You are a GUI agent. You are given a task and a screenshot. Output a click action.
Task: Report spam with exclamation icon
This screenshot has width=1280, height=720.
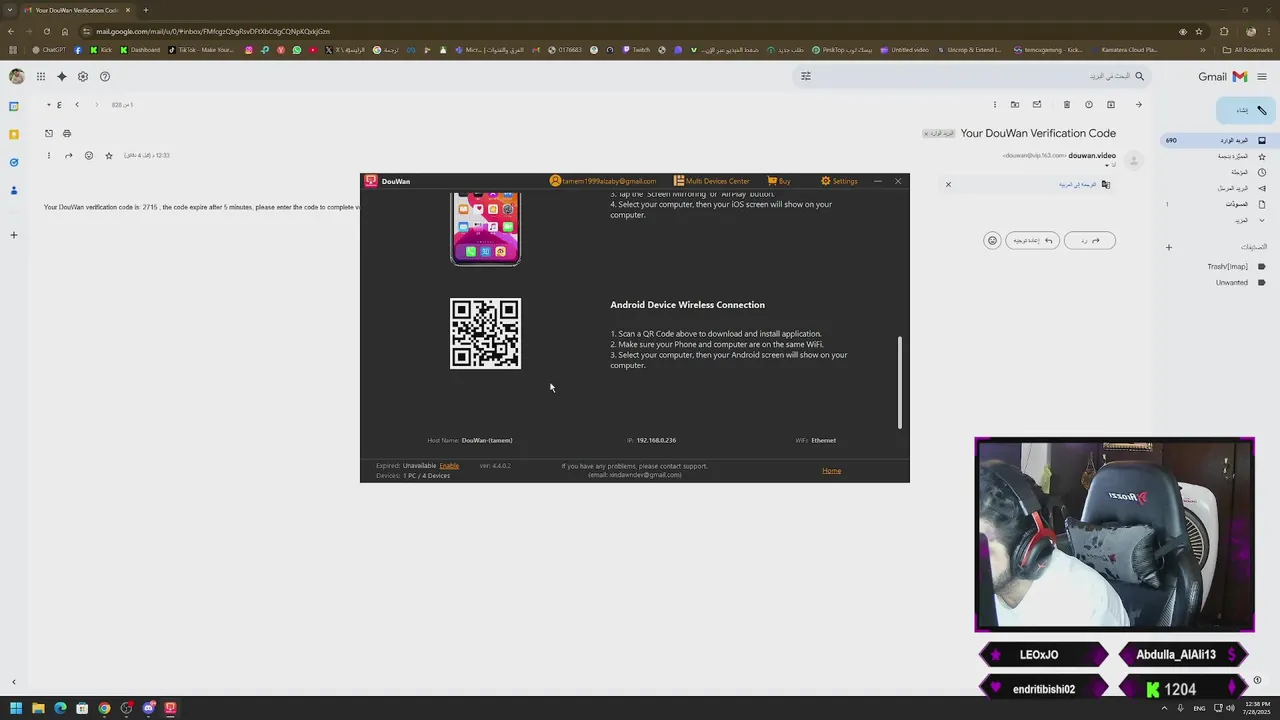click(x=1088, y=104)
